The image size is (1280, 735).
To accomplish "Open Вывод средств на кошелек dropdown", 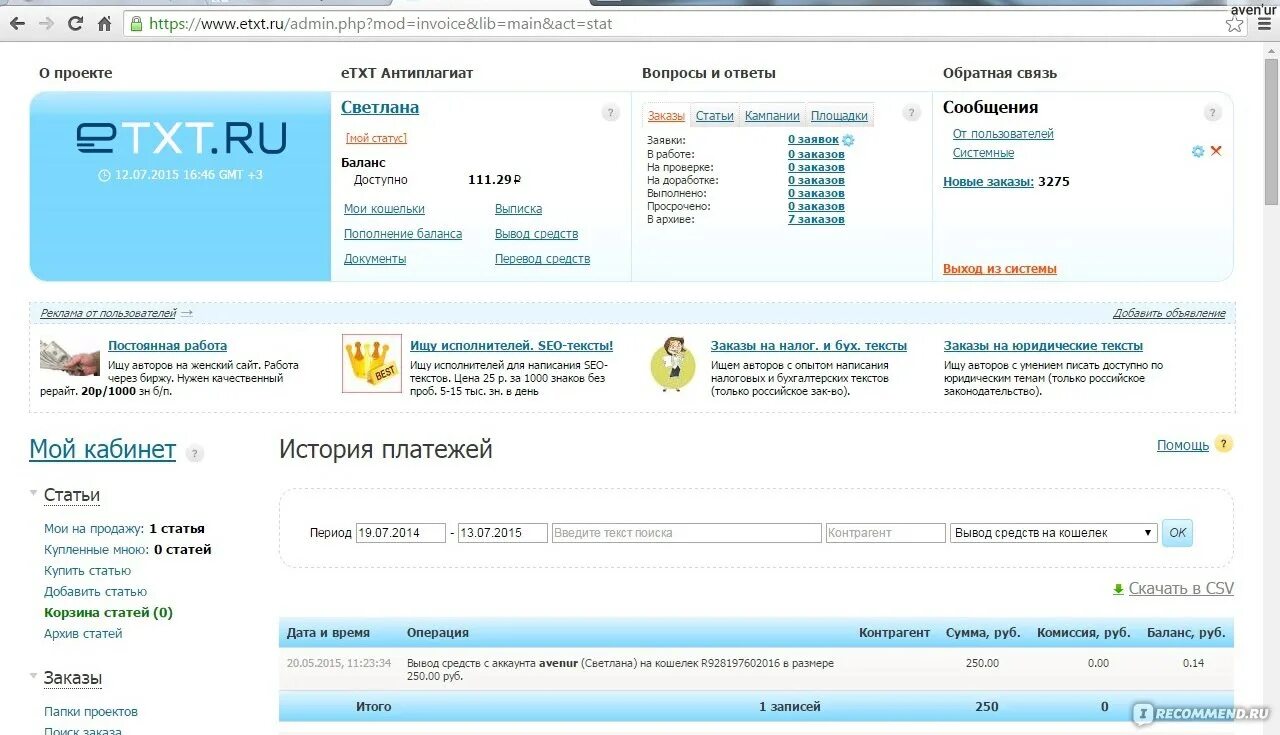I will 1054,533.
